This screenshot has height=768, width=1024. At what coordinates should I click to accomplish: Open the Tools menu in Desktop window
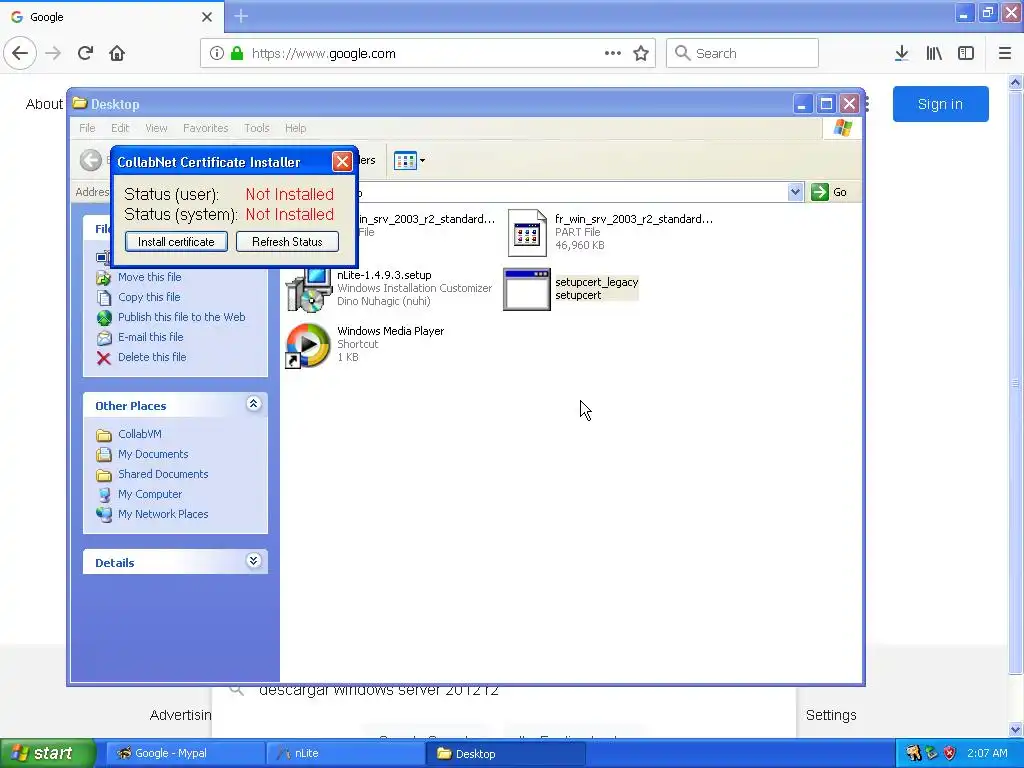tap(257, 128)
